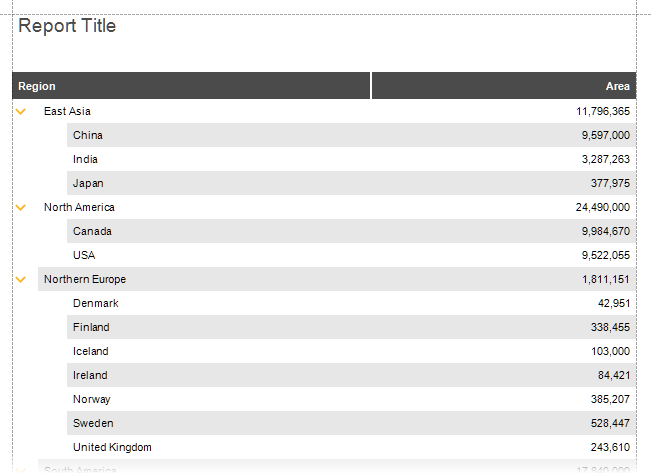
Task: Select the China row
Action: (x=351, y=135)
